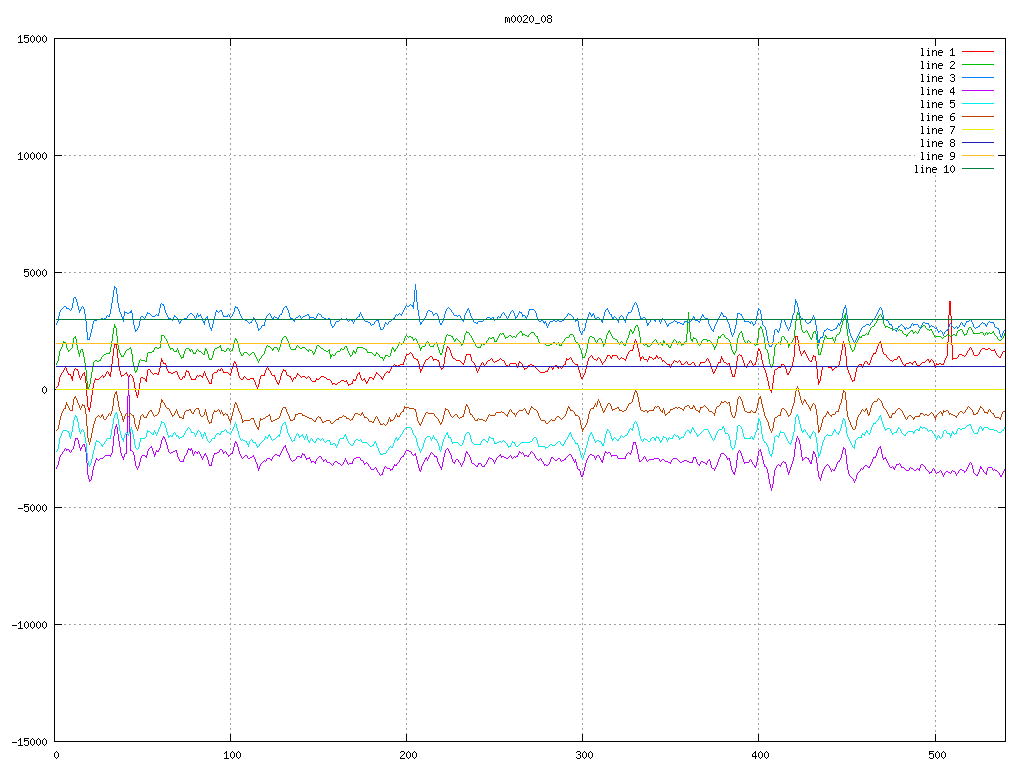Viewport: 1024px width, 768px height.
Task: Click the 'line 8' legend label
Action: pos(937,143)
